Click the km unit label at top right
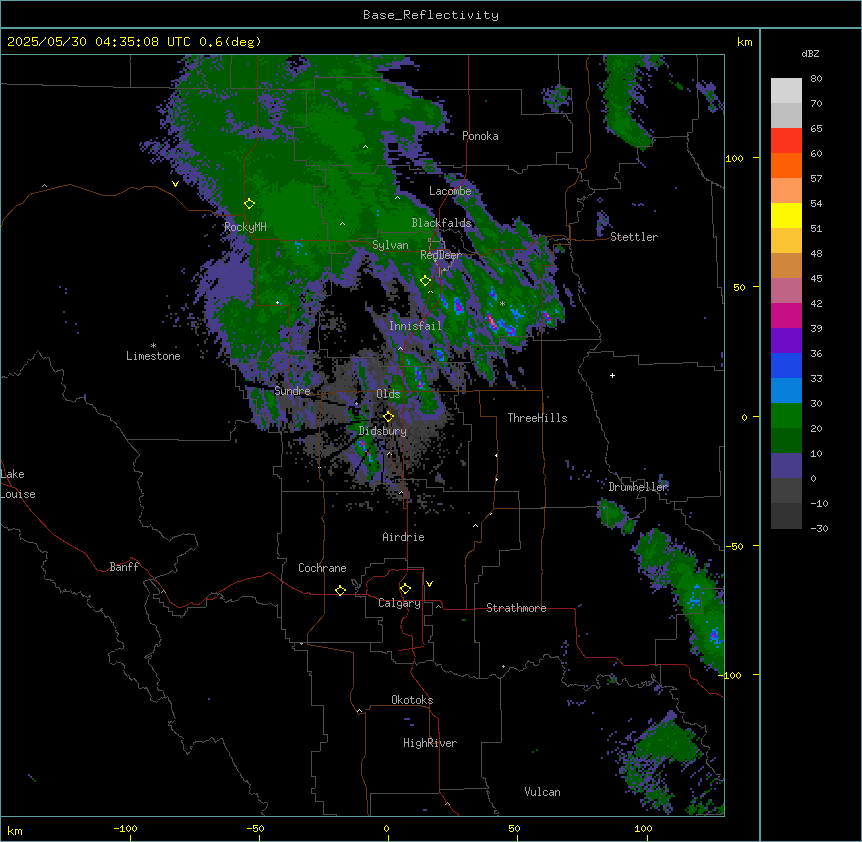 745,42
